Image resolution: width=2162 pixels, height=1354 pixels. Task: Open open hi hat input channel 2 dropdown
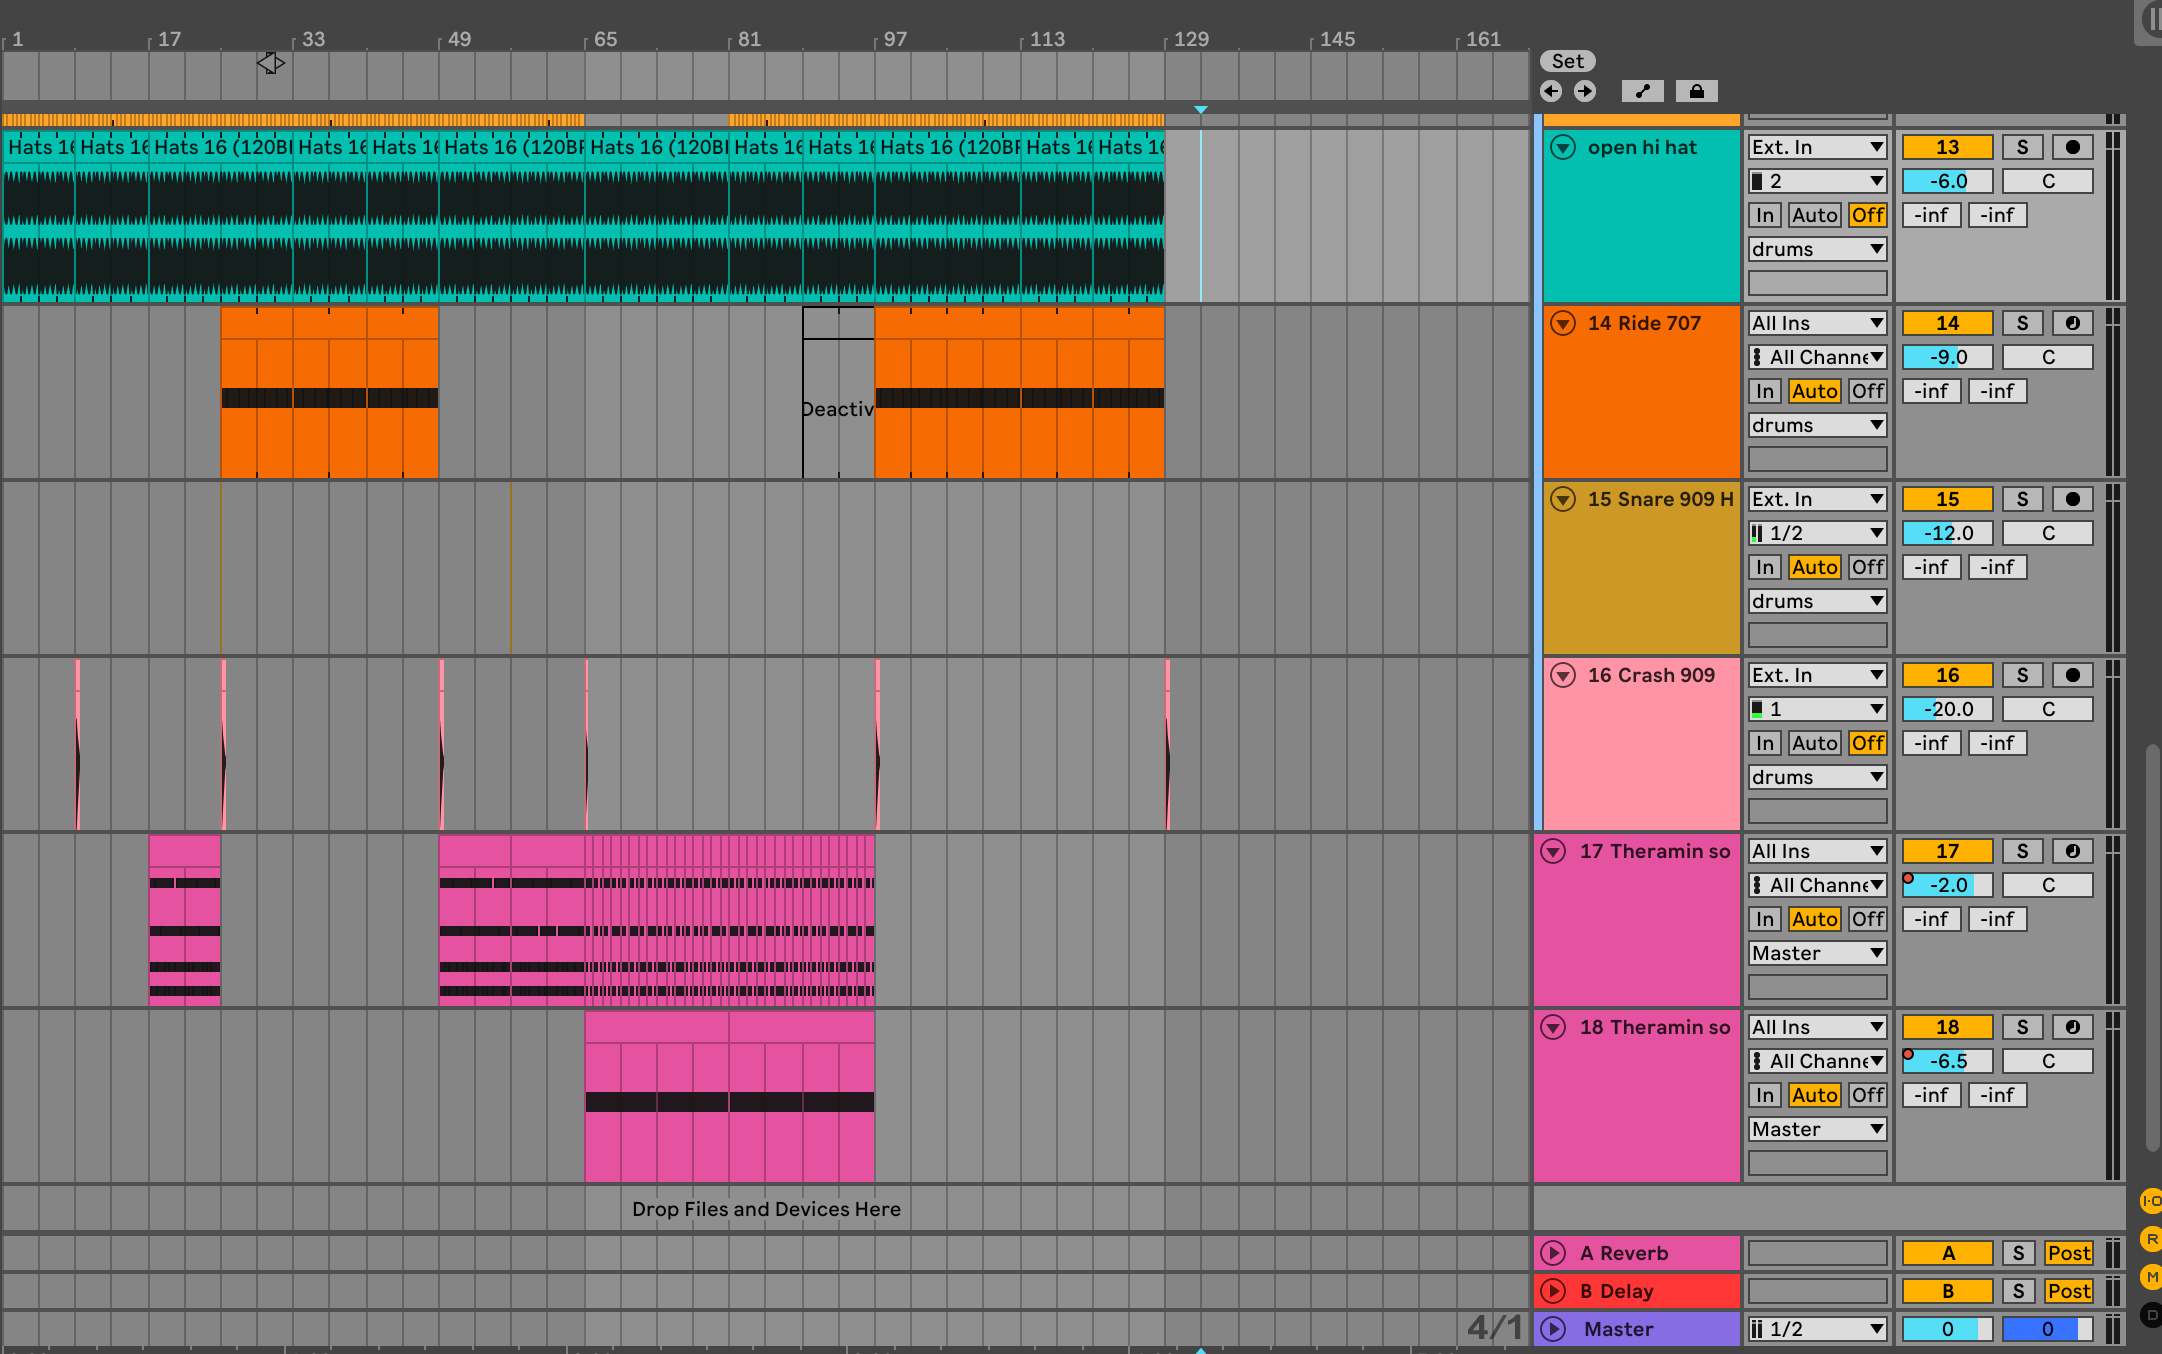coord(1817,181)
